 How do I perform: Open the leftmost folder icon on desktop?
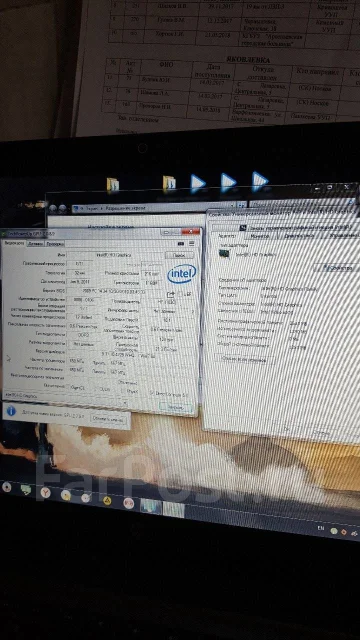point(113,185)
